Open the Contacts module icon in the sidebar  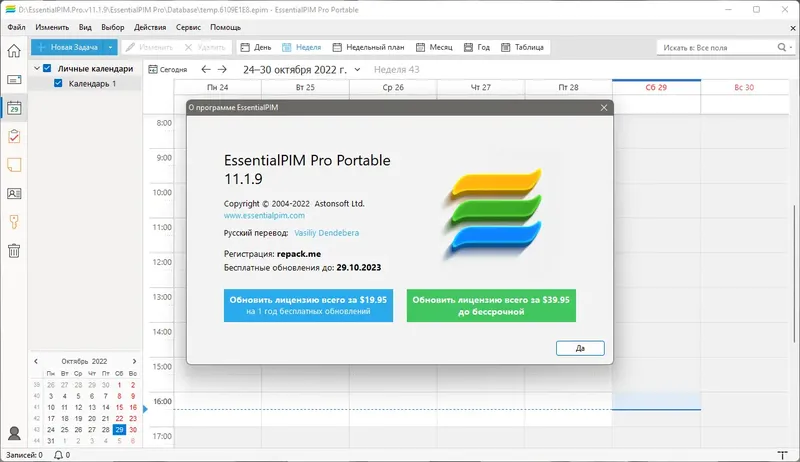tap(14, 194)
